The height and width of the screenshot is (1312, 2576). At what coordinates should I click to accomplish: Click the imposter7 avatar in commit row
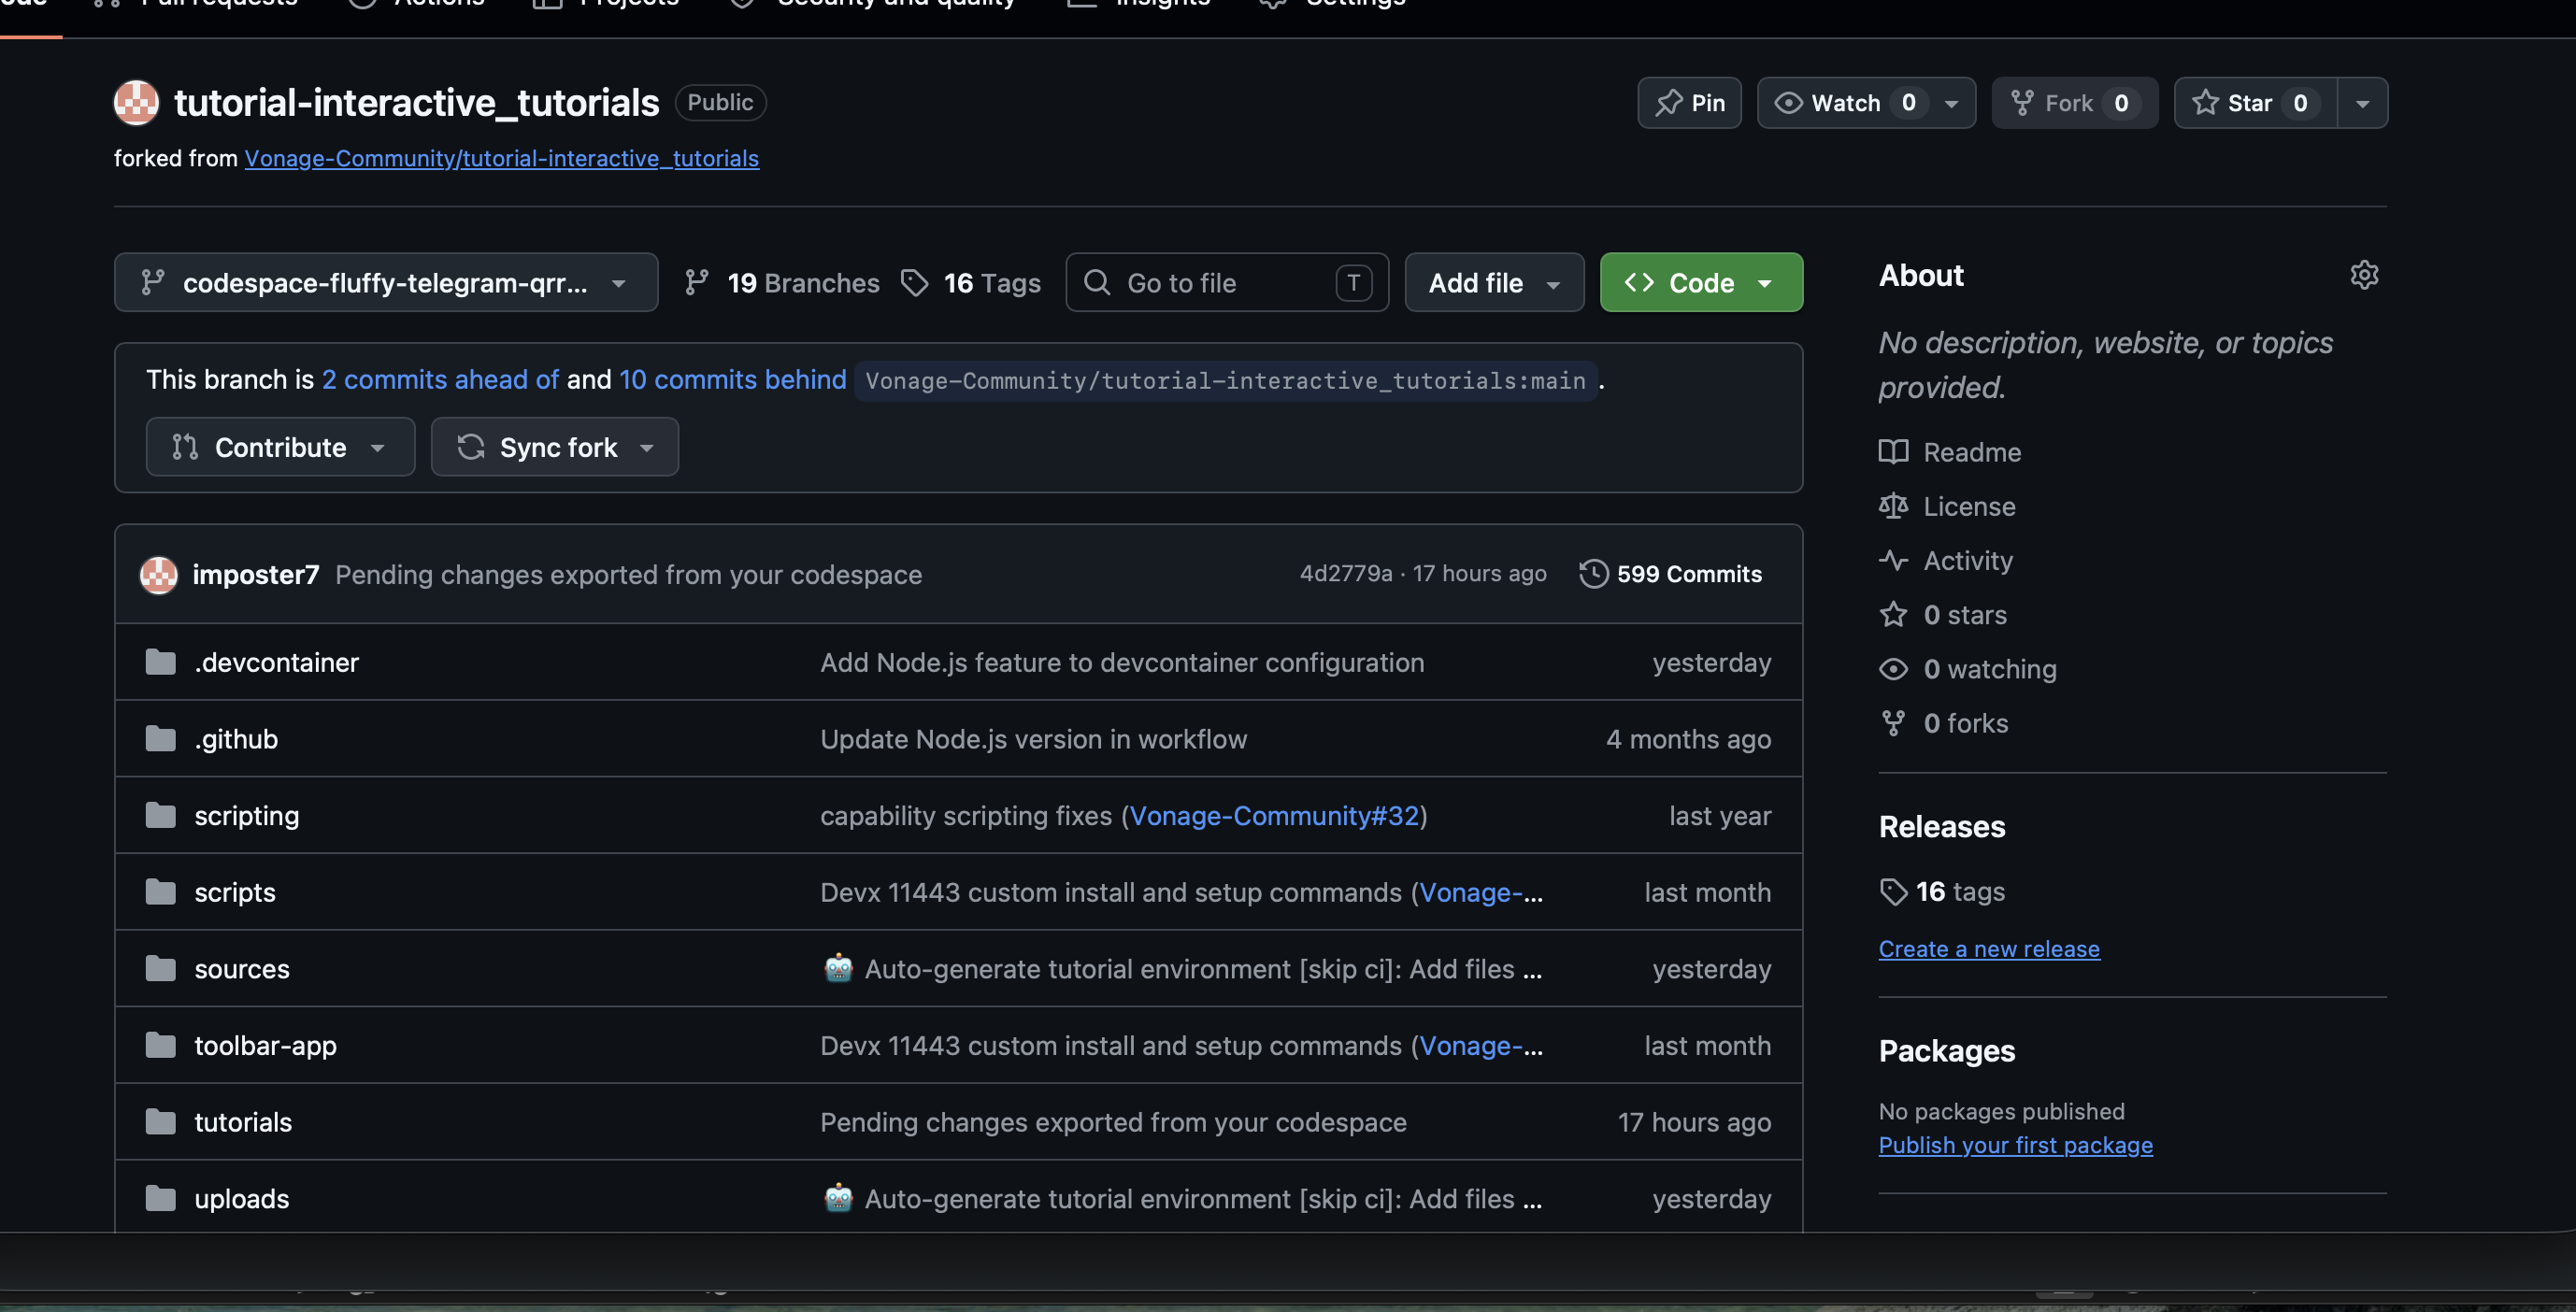(x=158, y=574)
